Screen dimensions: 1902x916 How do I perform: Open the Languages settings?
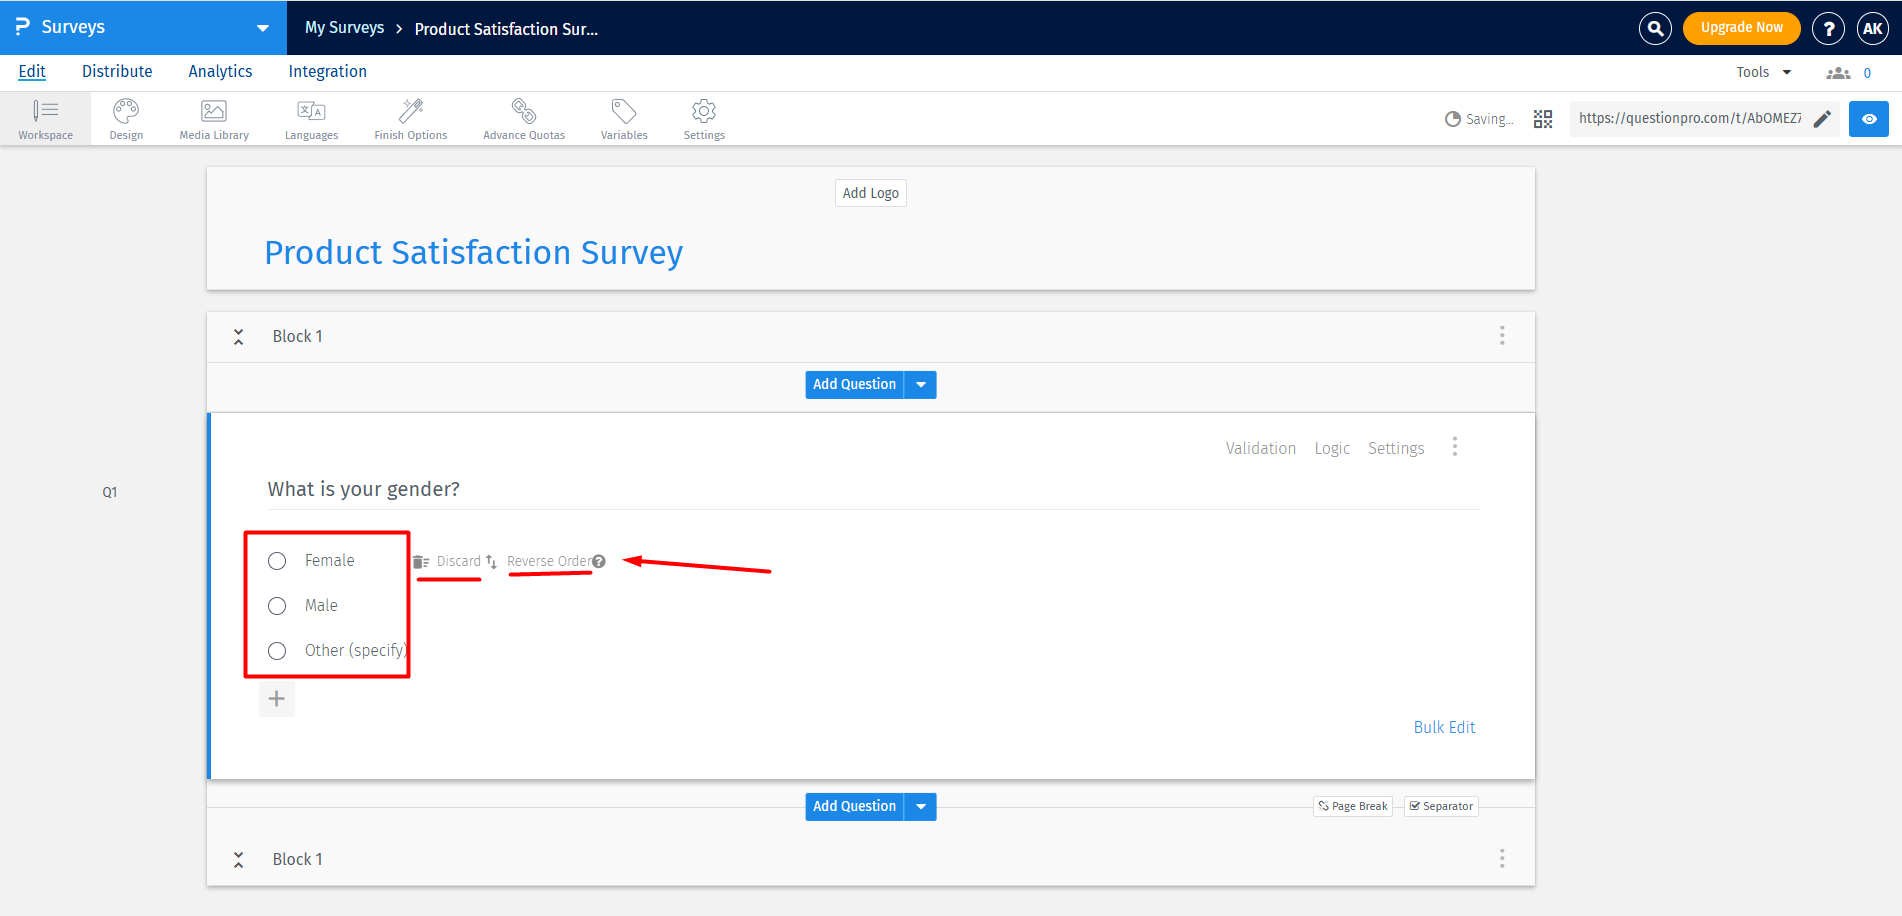coord(311,118)
